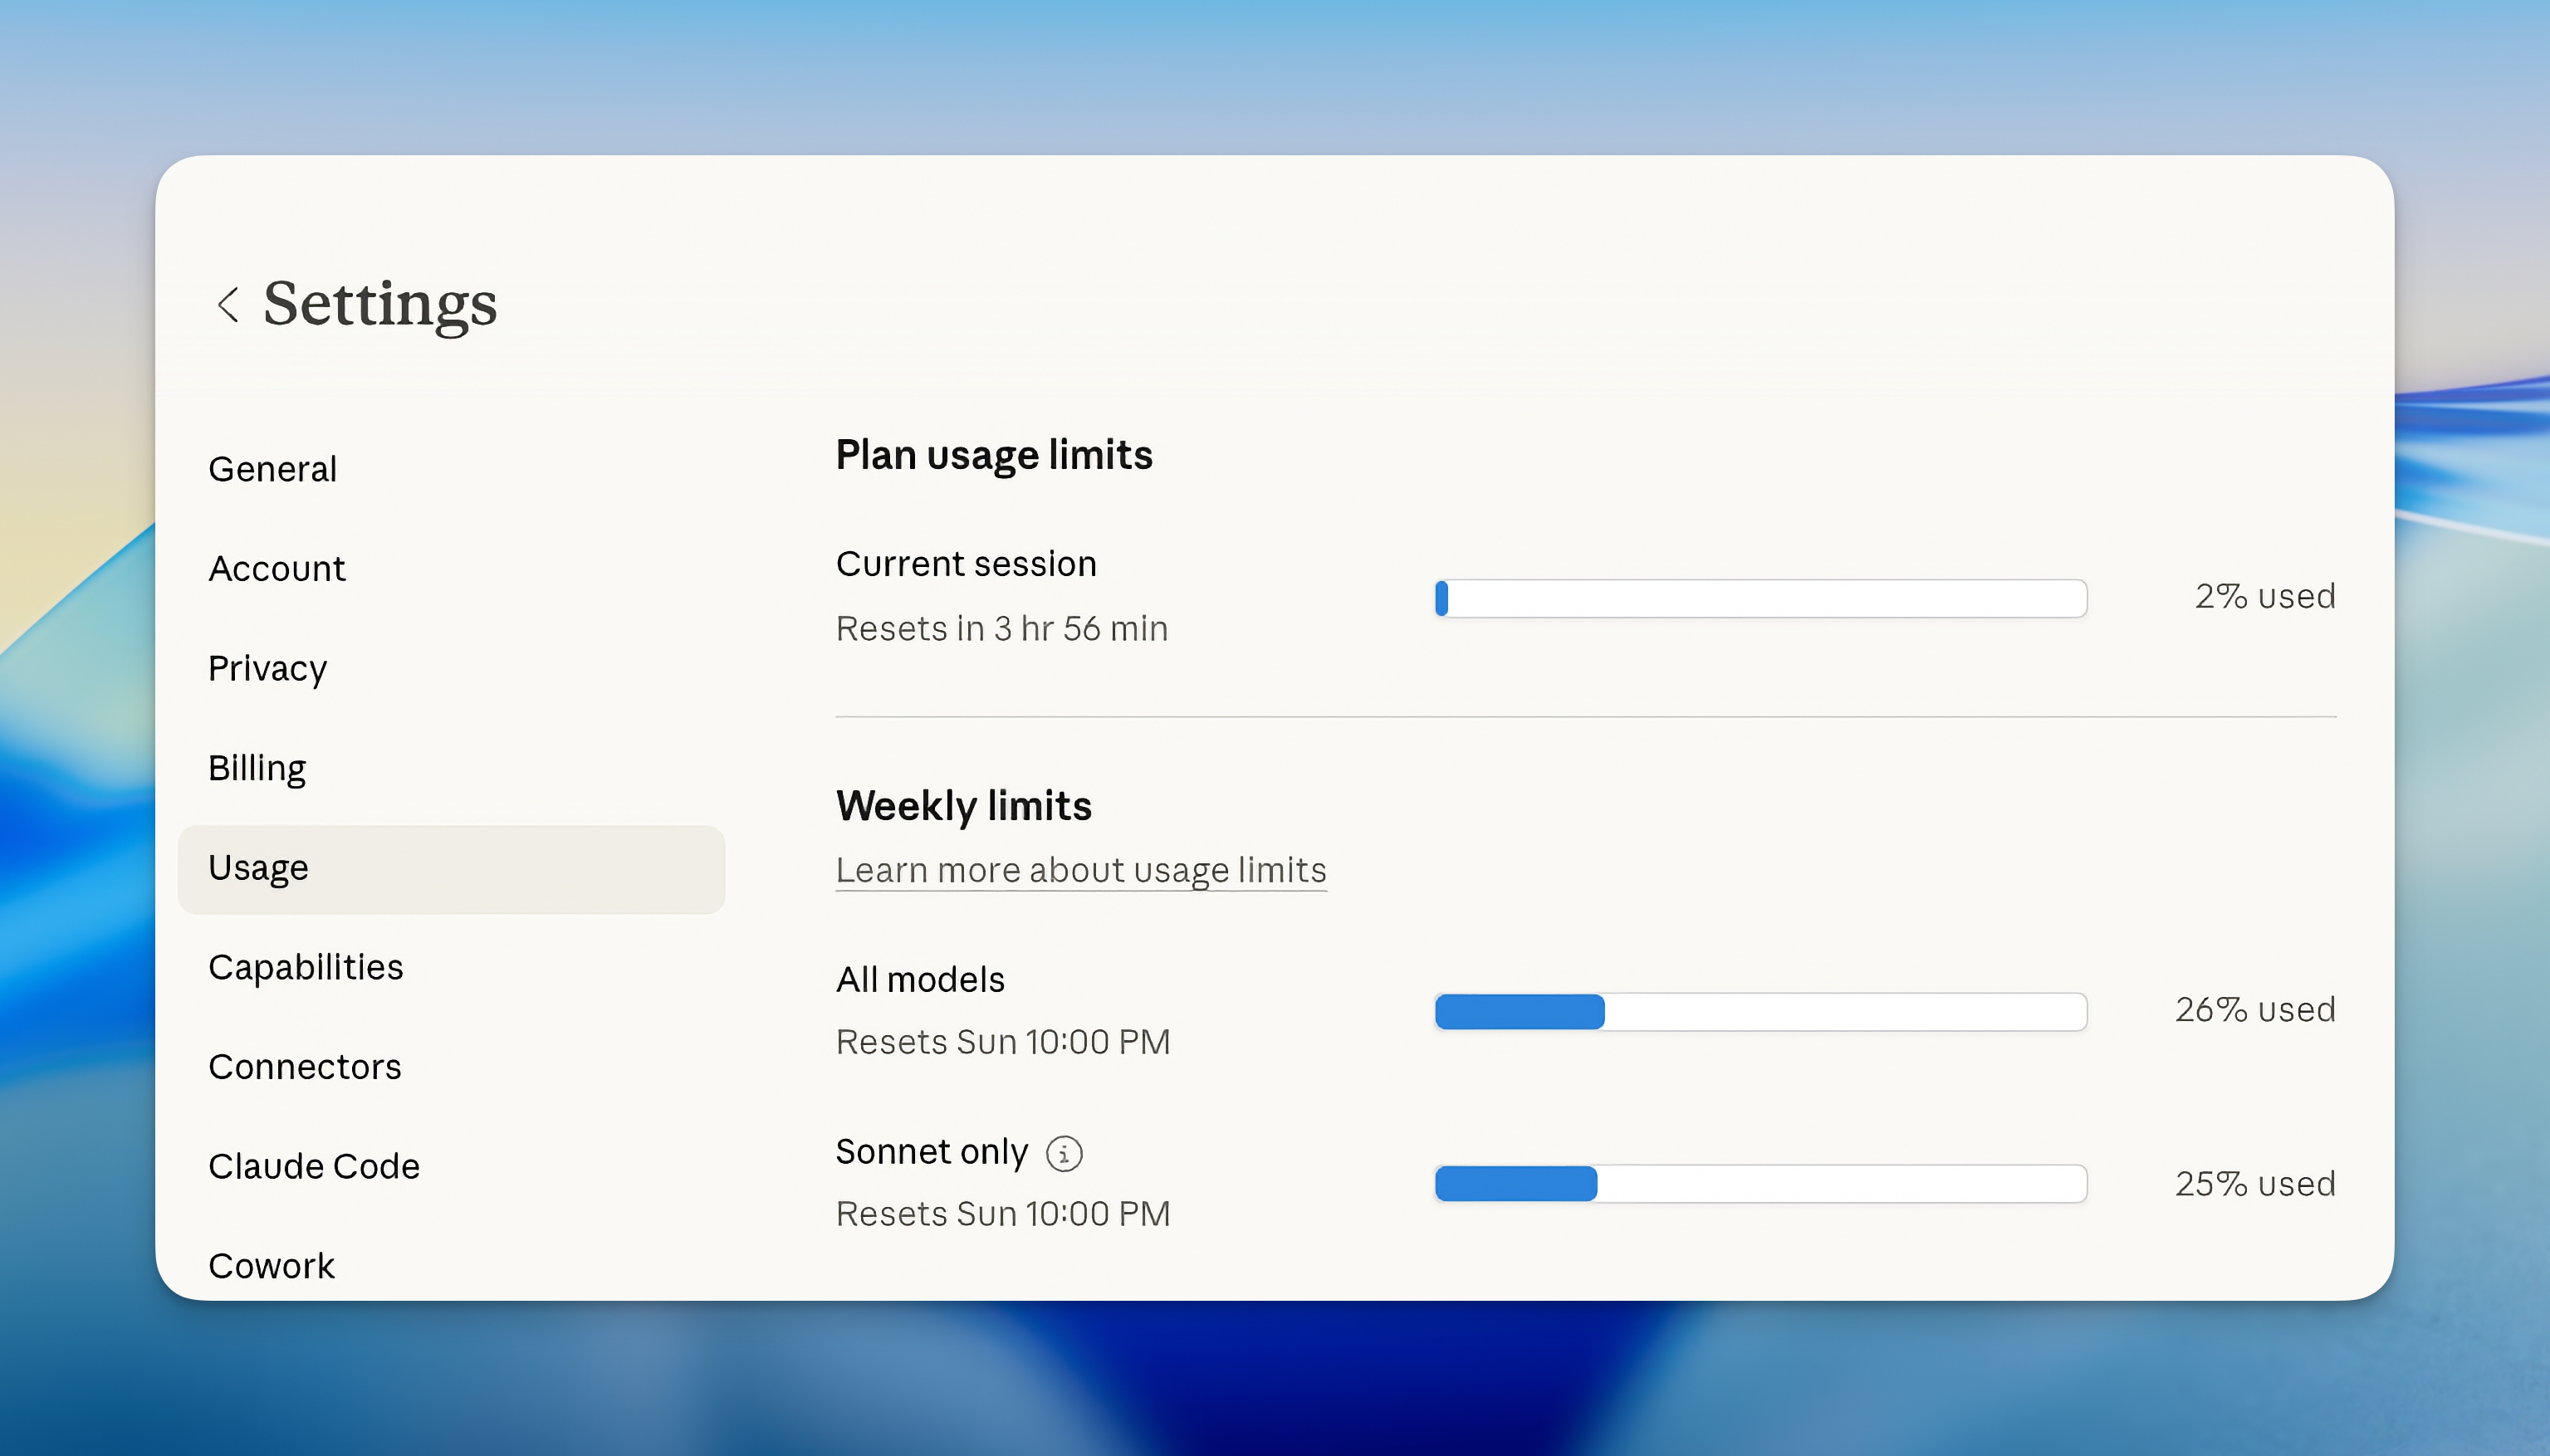
Task: Switch to the Privacy section
Action: (x=451, y=669)
